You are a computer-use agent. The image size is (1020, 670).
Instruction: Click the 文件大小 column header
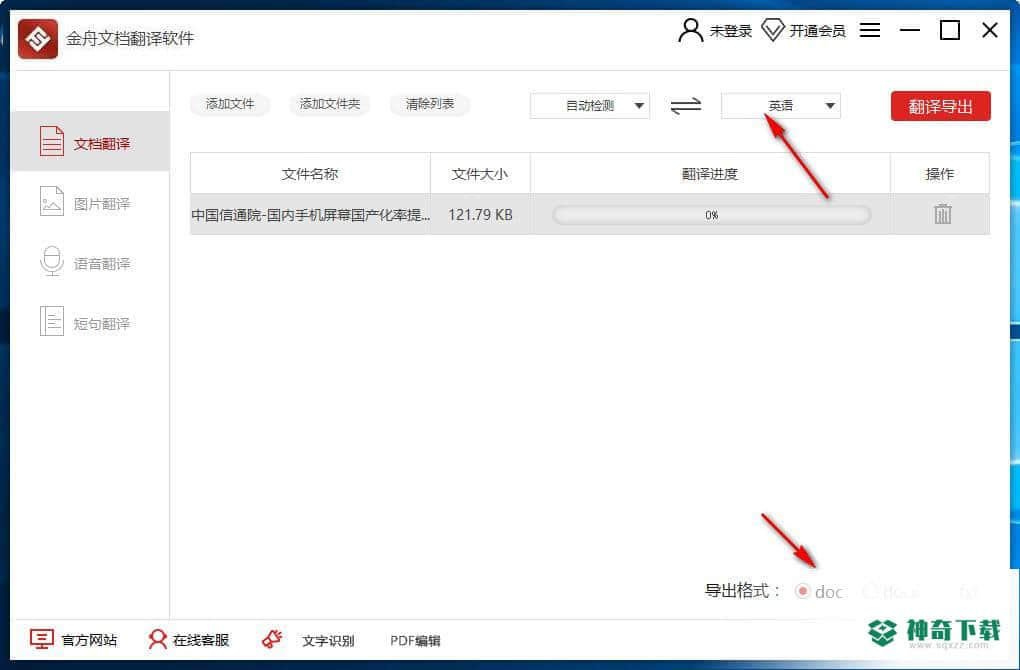[480, 174]
